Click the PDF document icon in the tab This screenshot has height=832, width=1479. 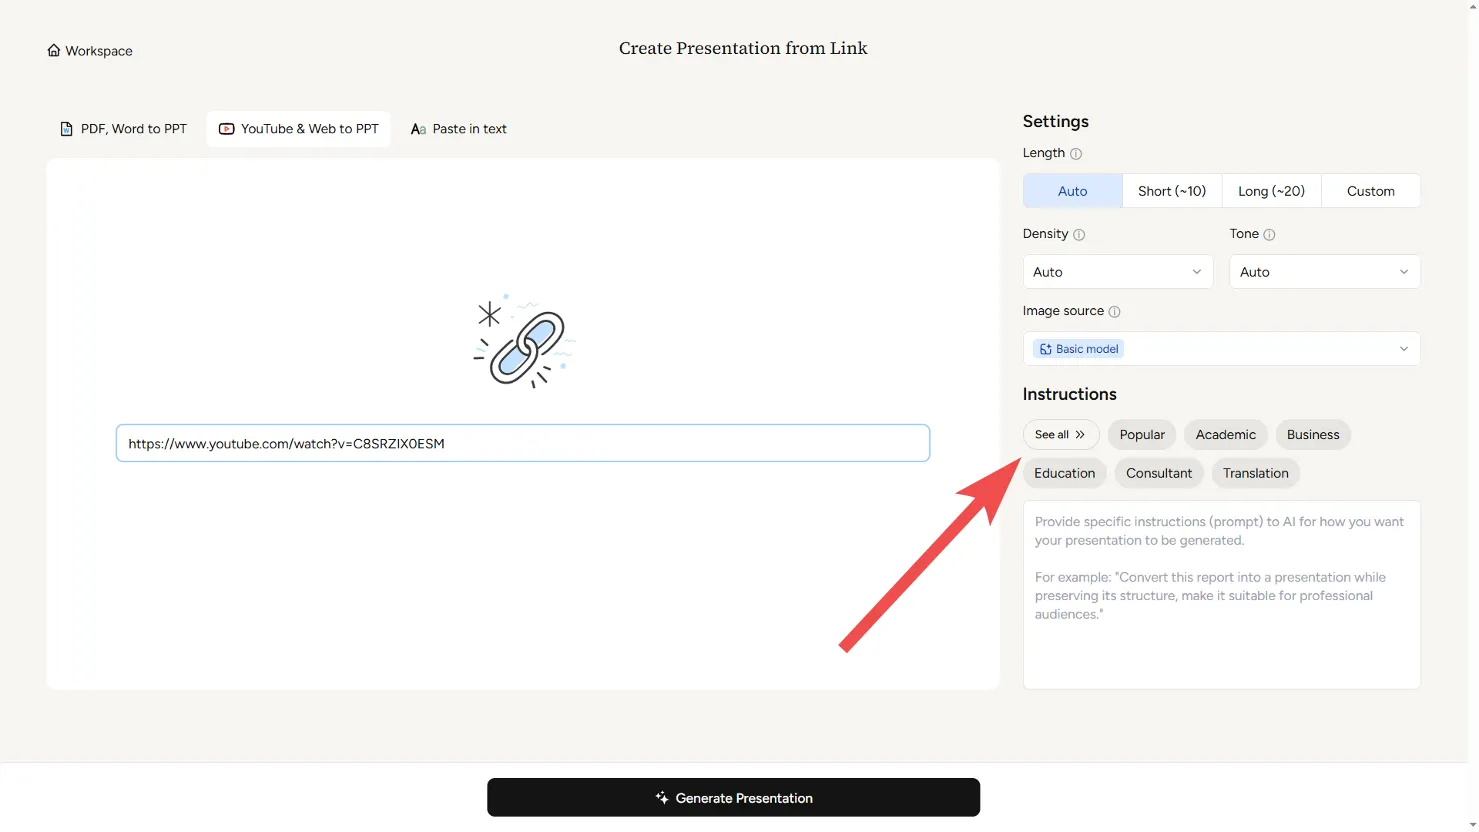[67, 129]
